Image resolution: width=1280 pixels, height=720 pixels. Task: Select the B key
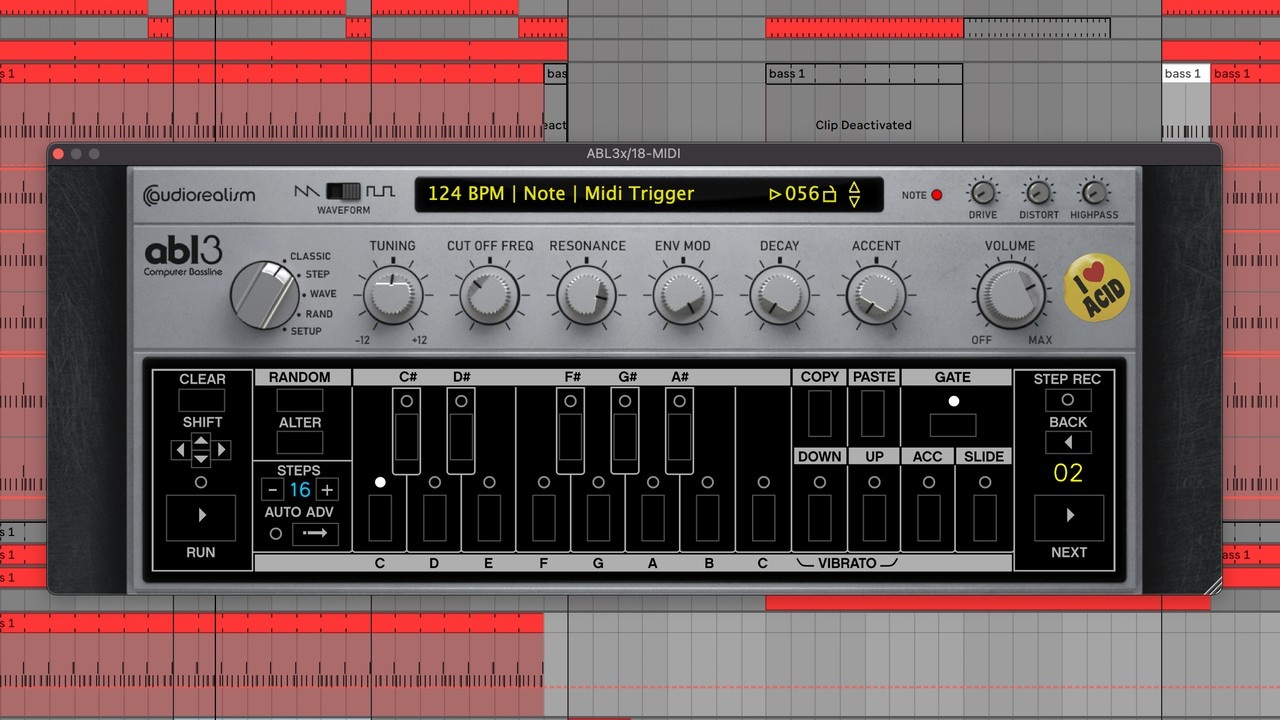click(x=708, y=516)
